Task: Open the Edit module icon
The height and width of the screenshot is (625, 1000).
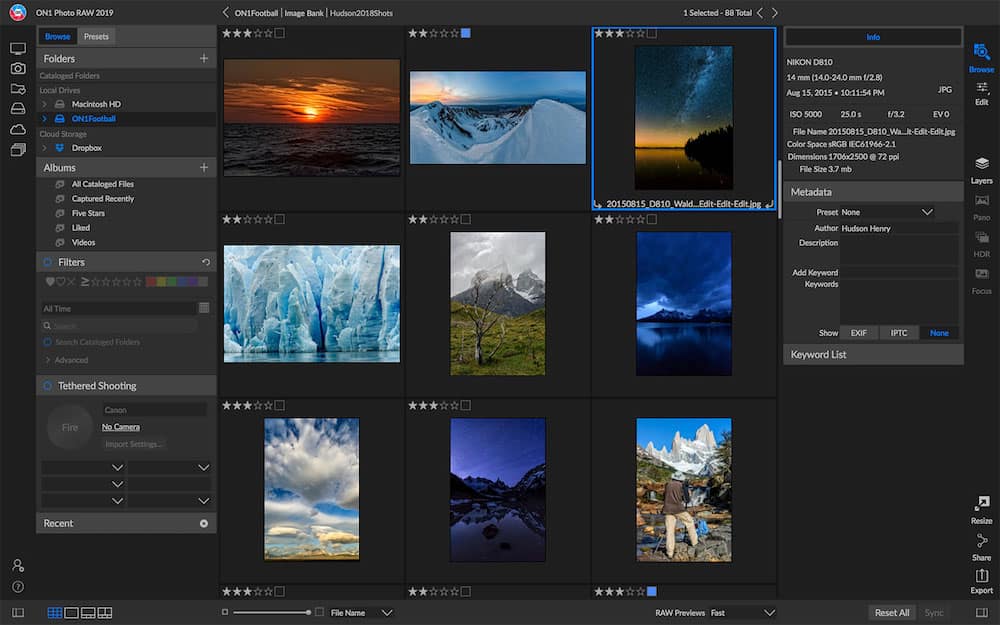Action: 981,90
